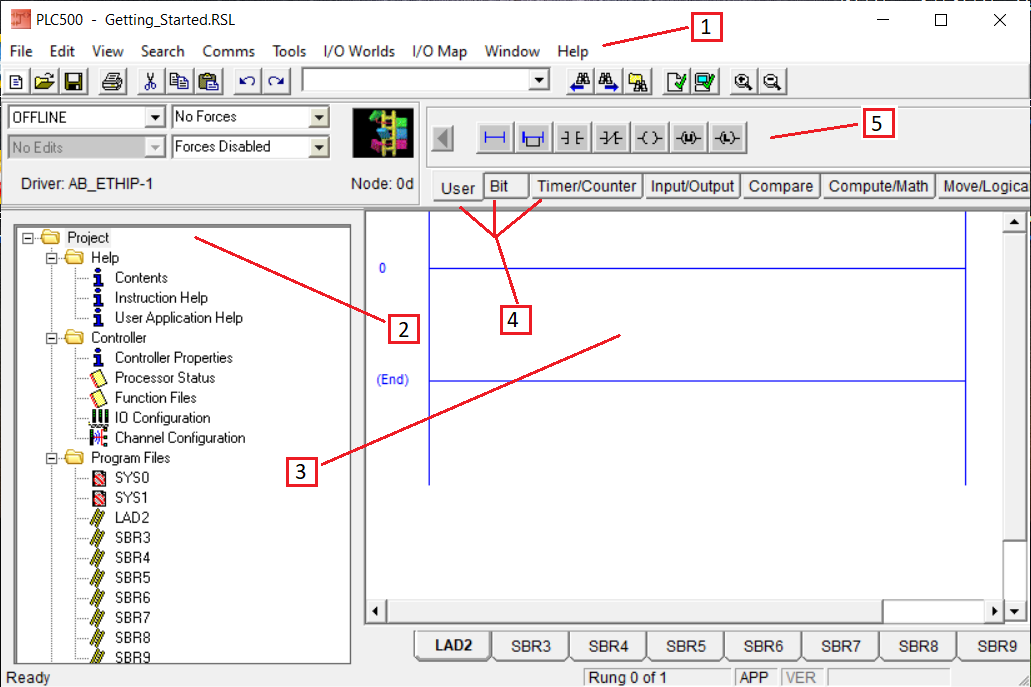Click the Redo arrow icon
Viewport: 1031px width, 687px height.
pos(276,82)
